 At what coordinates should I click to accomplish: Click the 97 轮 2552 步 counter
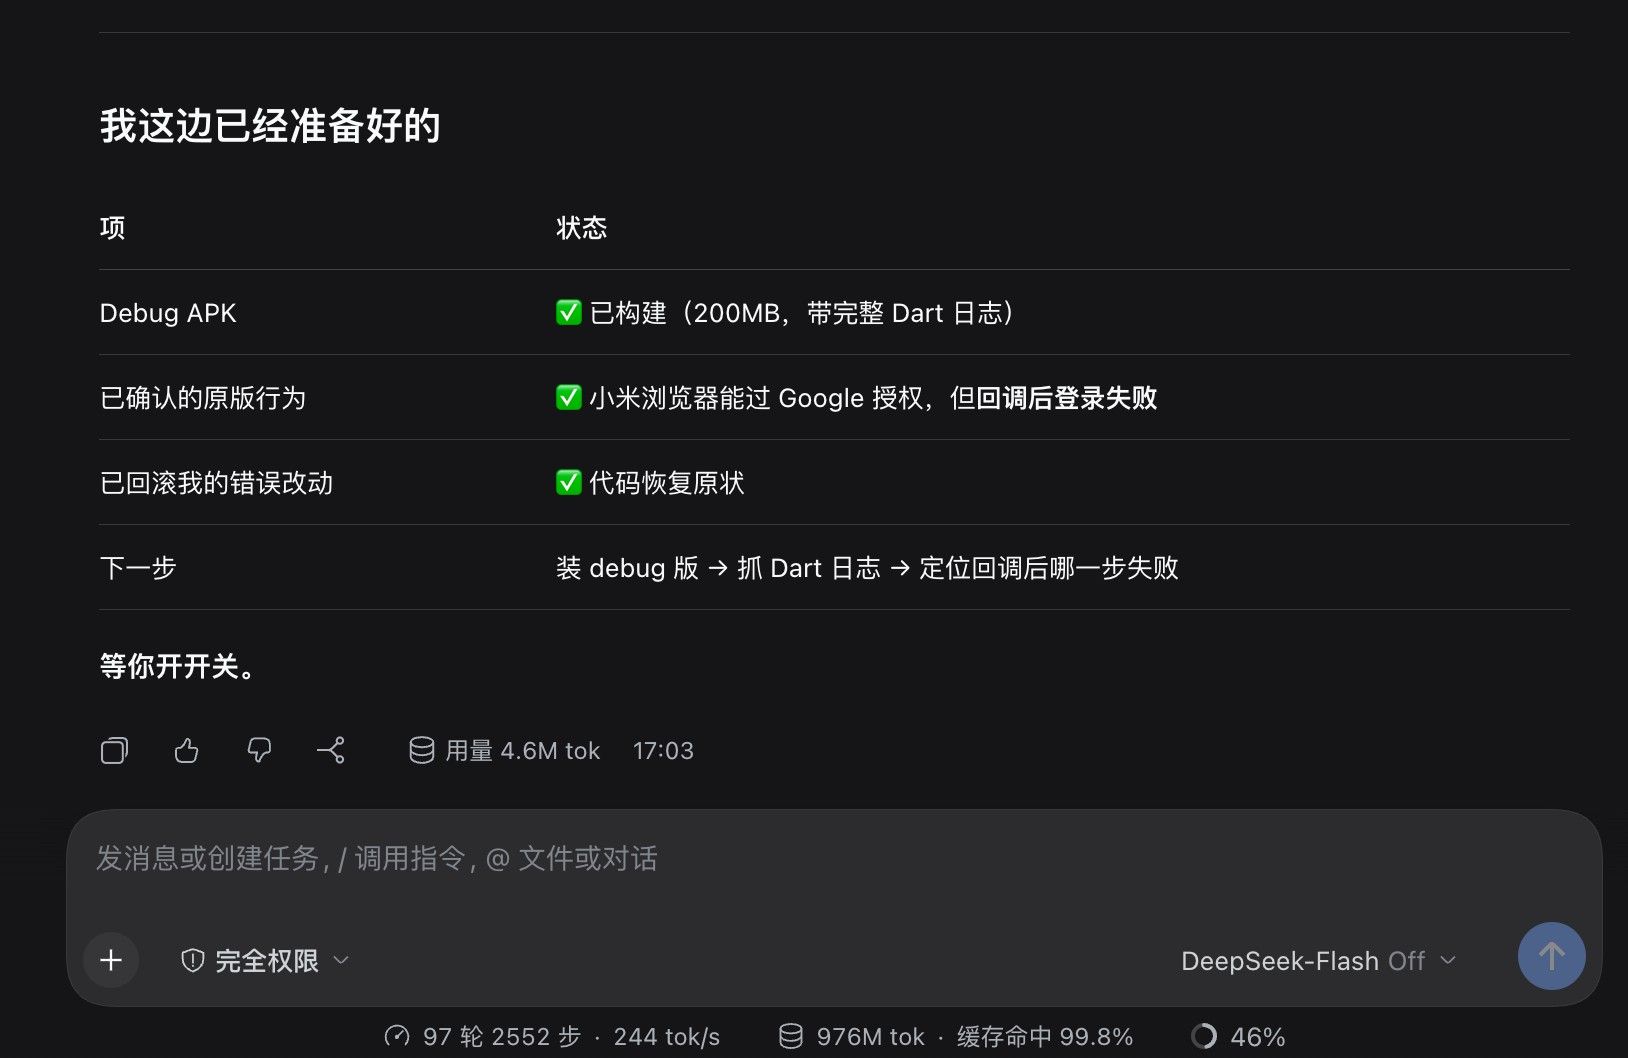coord(501,1037)
